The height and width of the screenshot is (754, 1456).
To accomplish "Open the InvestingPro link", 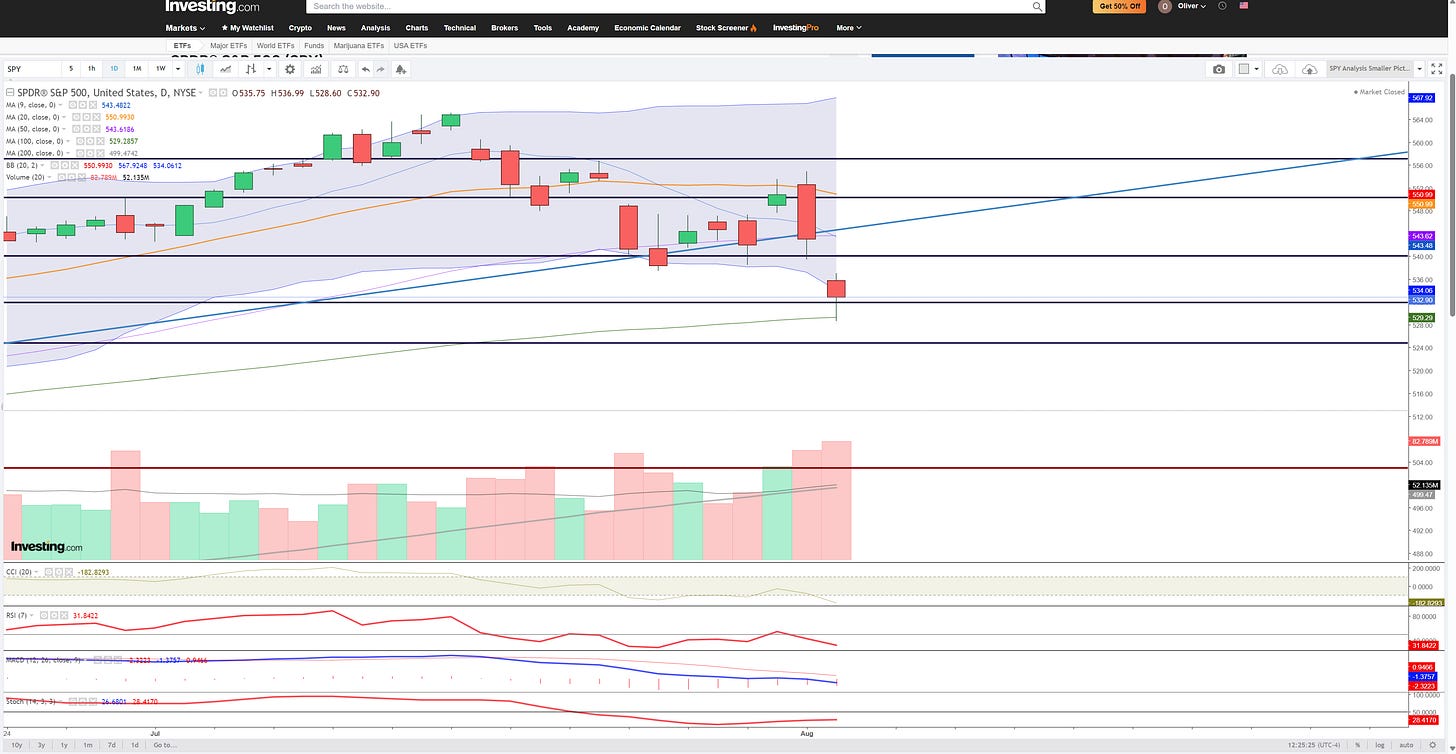I will point(796,28).
